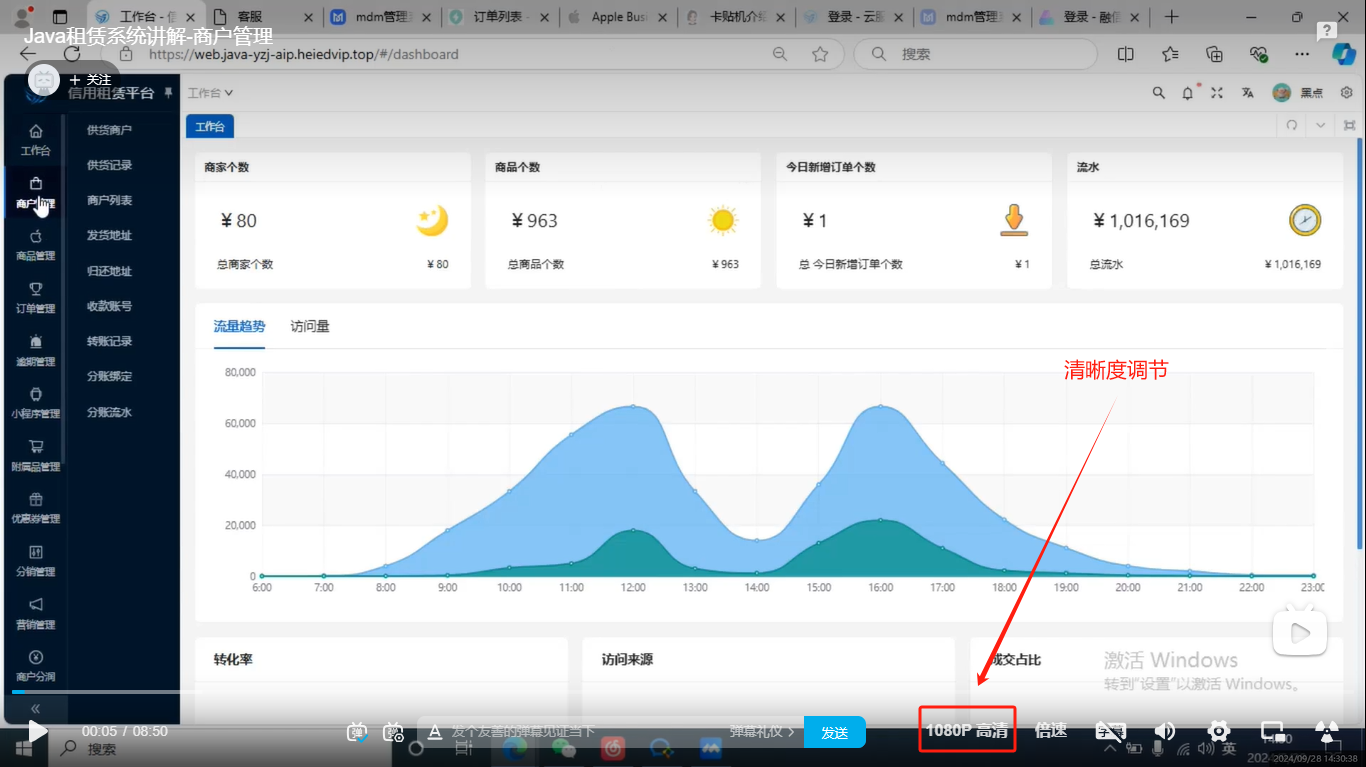Click the 发送 button

click(x=835, y=732)
